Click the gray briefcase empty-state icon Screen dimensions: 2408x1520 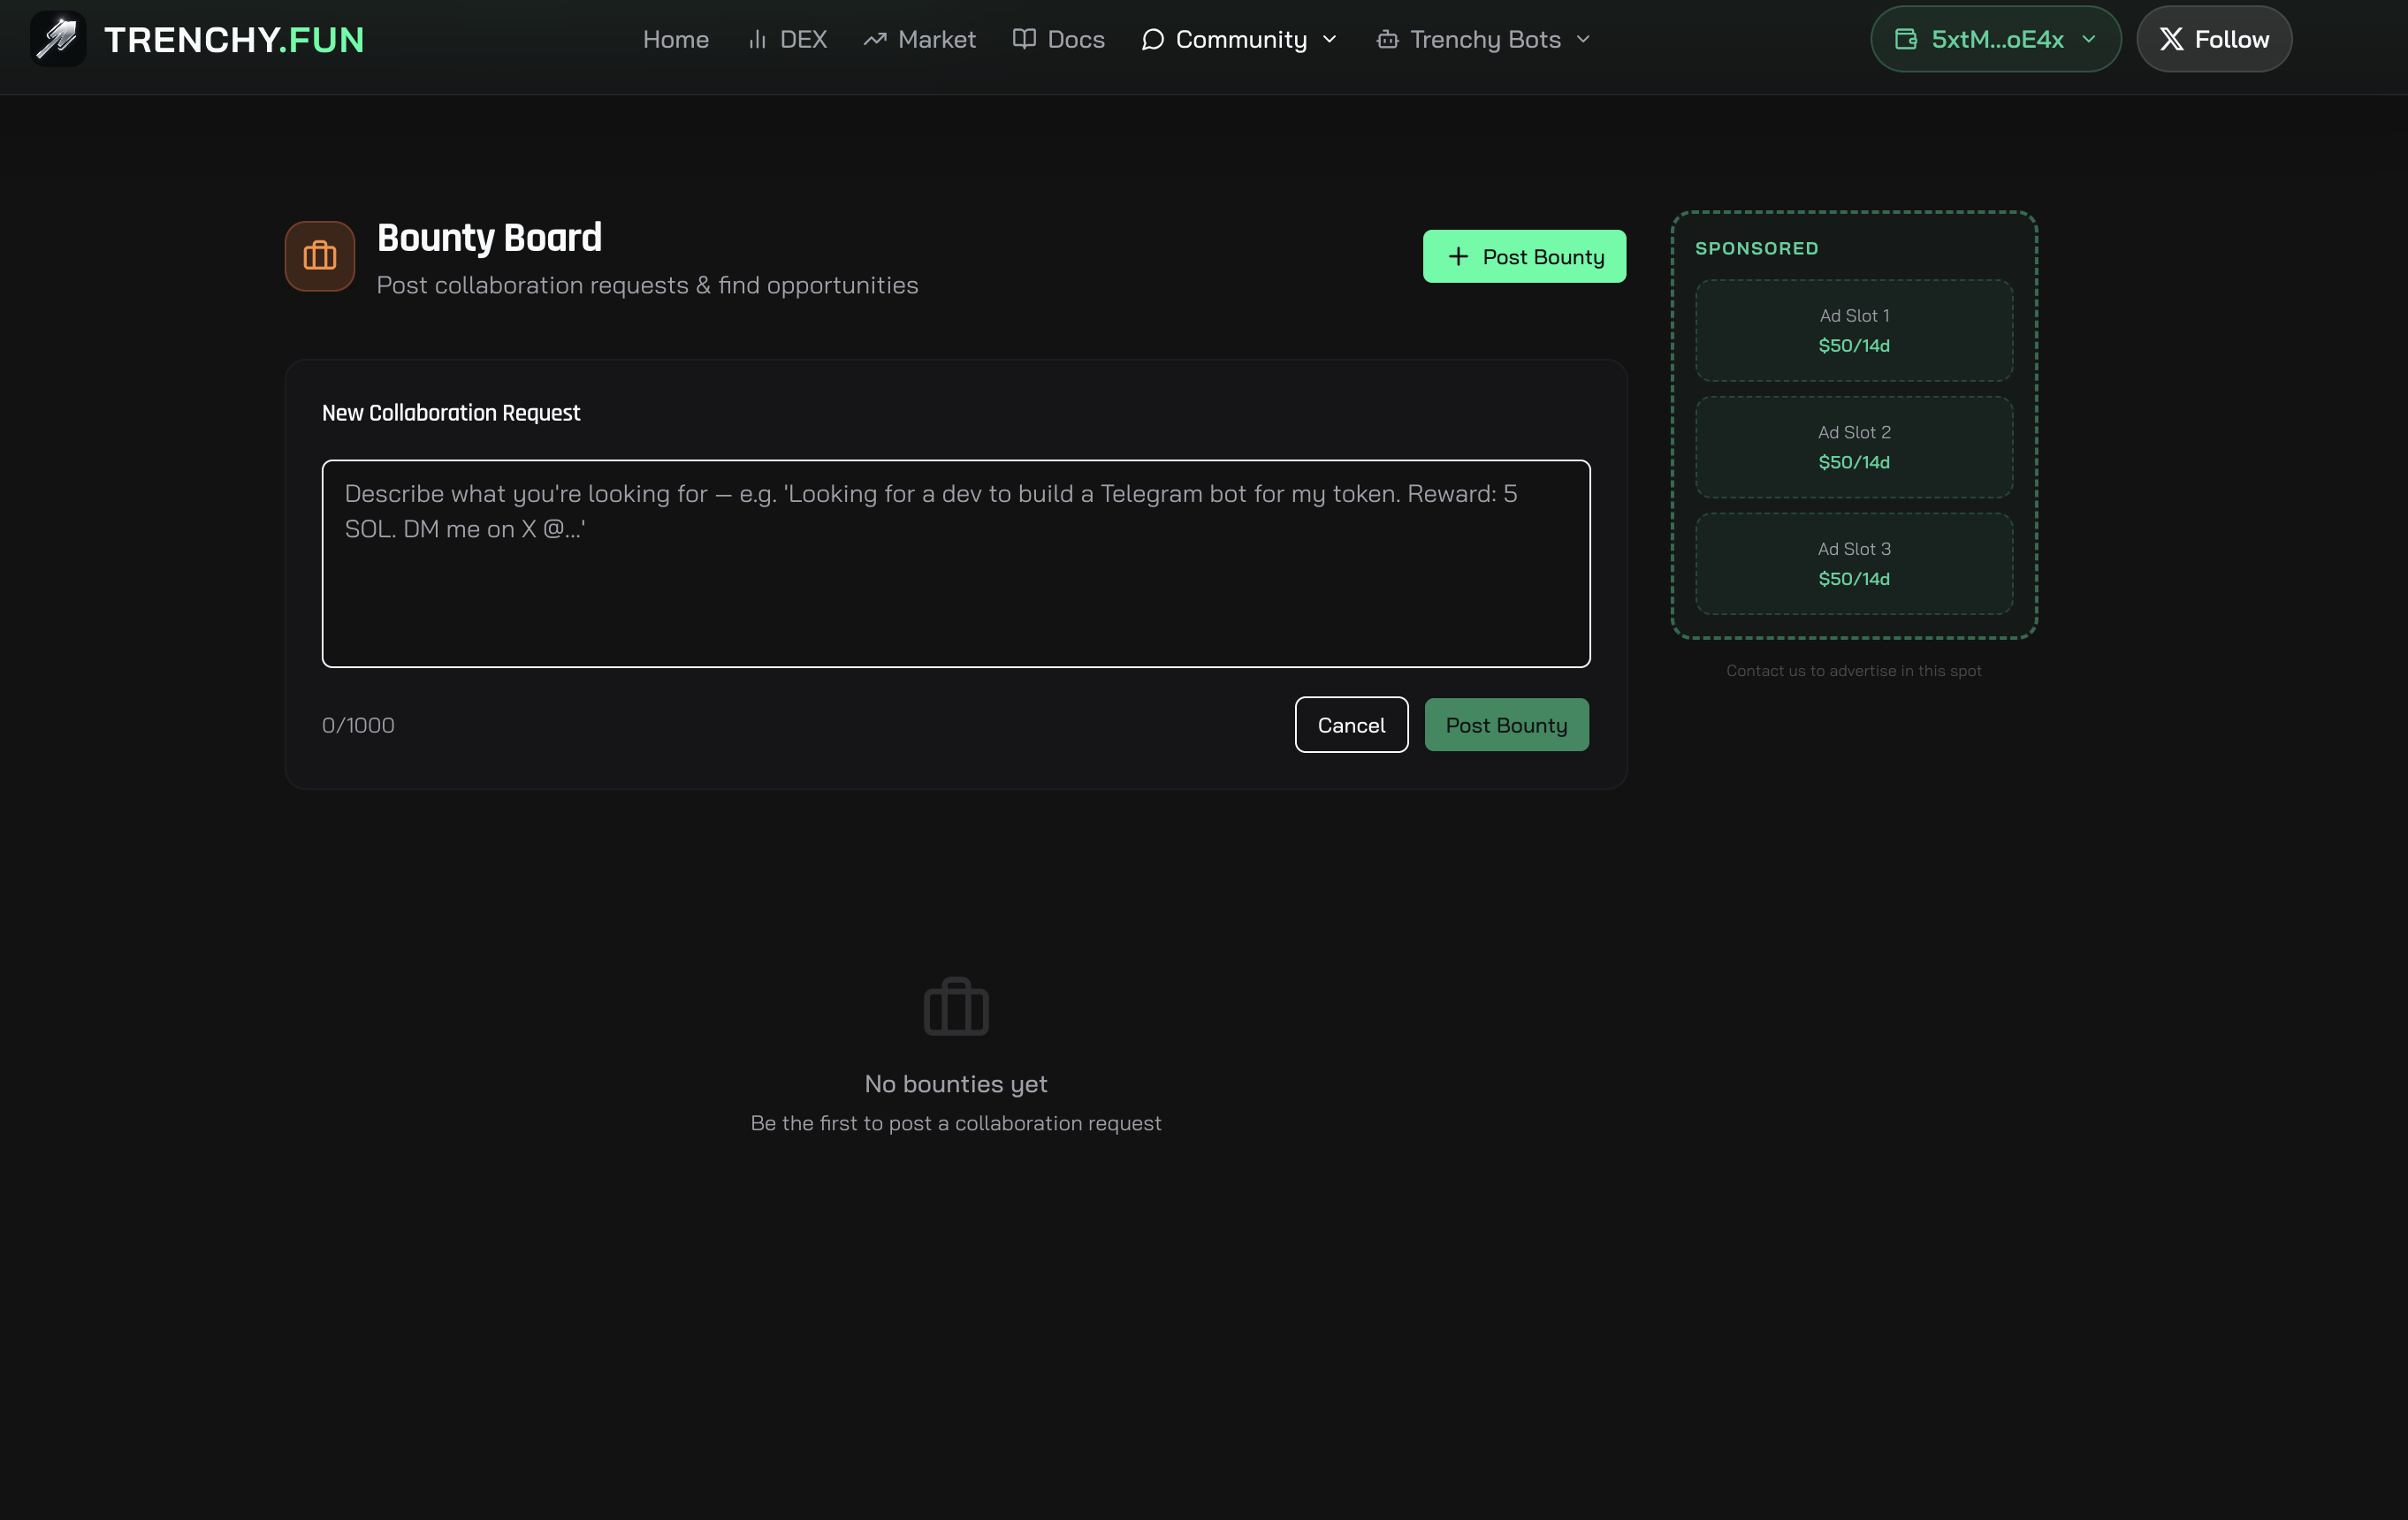(x=956, y=1007)
